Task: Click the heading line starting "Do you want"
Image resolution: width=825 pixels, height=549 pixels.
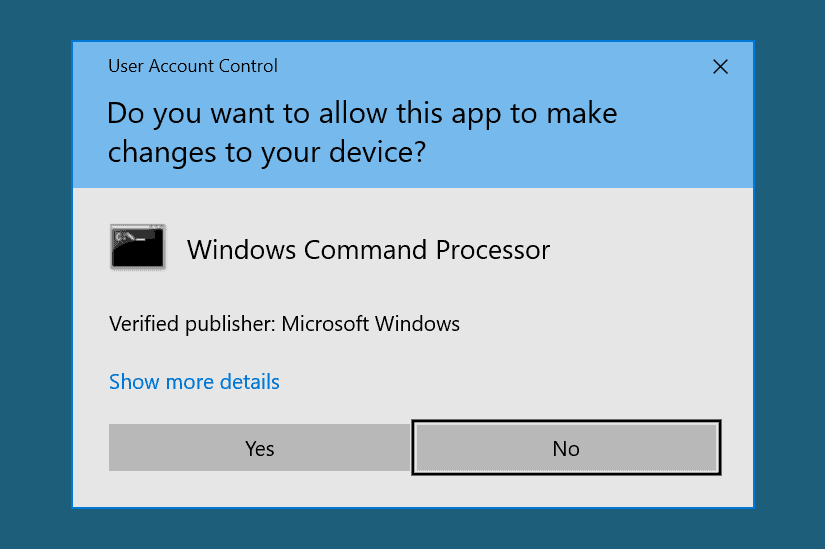Action: (x=362, y=113)
